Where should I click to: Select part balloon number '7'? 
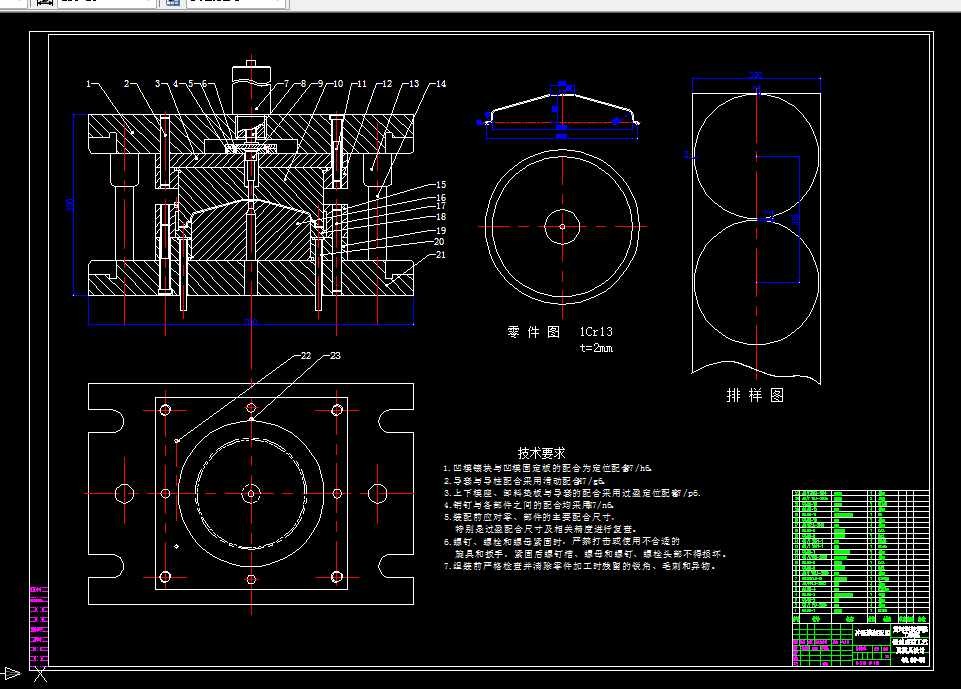(286, 83)
